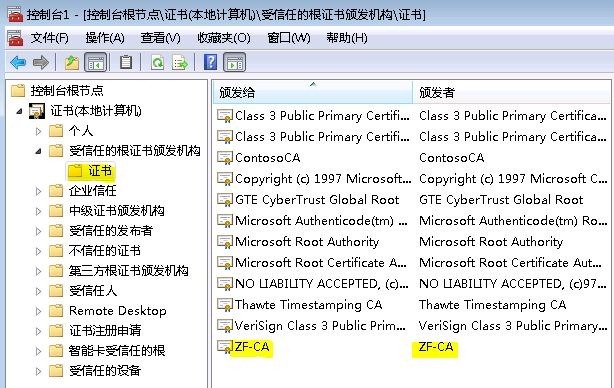Screen dimensions: 614x388
Task: Open the 收藏夹(O) menu
Action: [x=224, y=38]
